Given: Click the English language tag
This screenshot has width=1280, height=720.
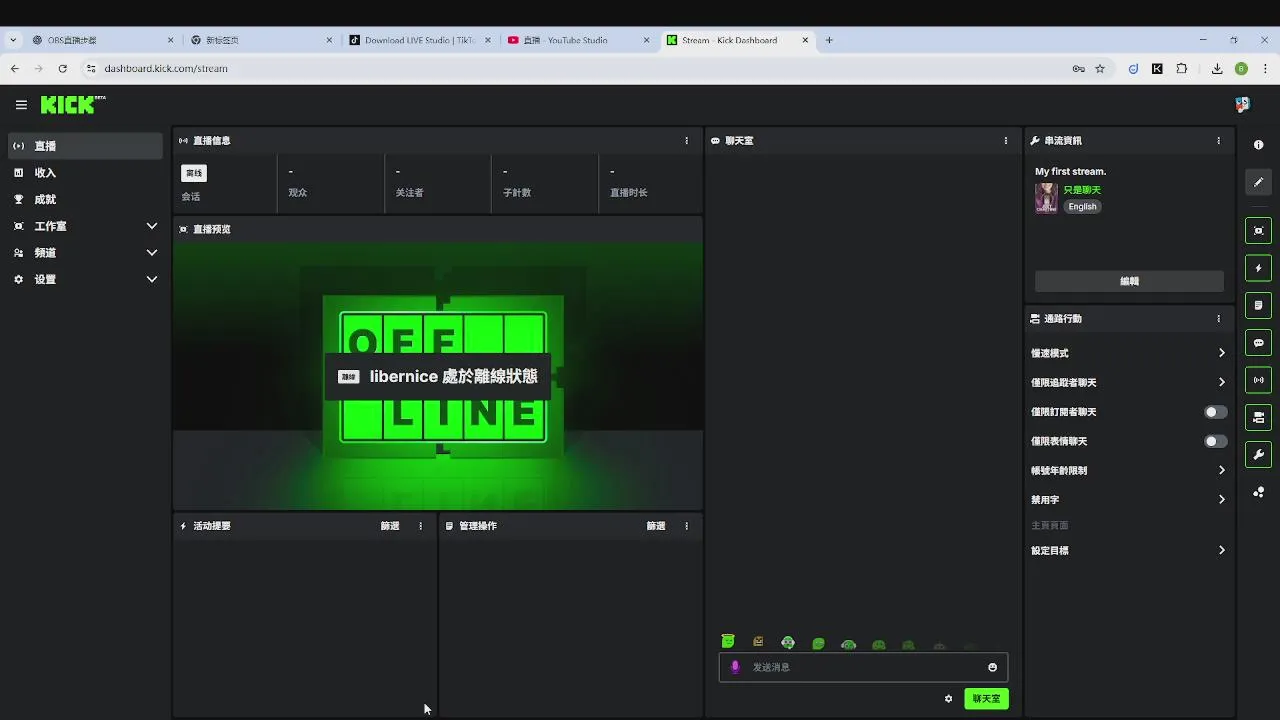Looking at the screenshot, I should (x=1082, y=207).
